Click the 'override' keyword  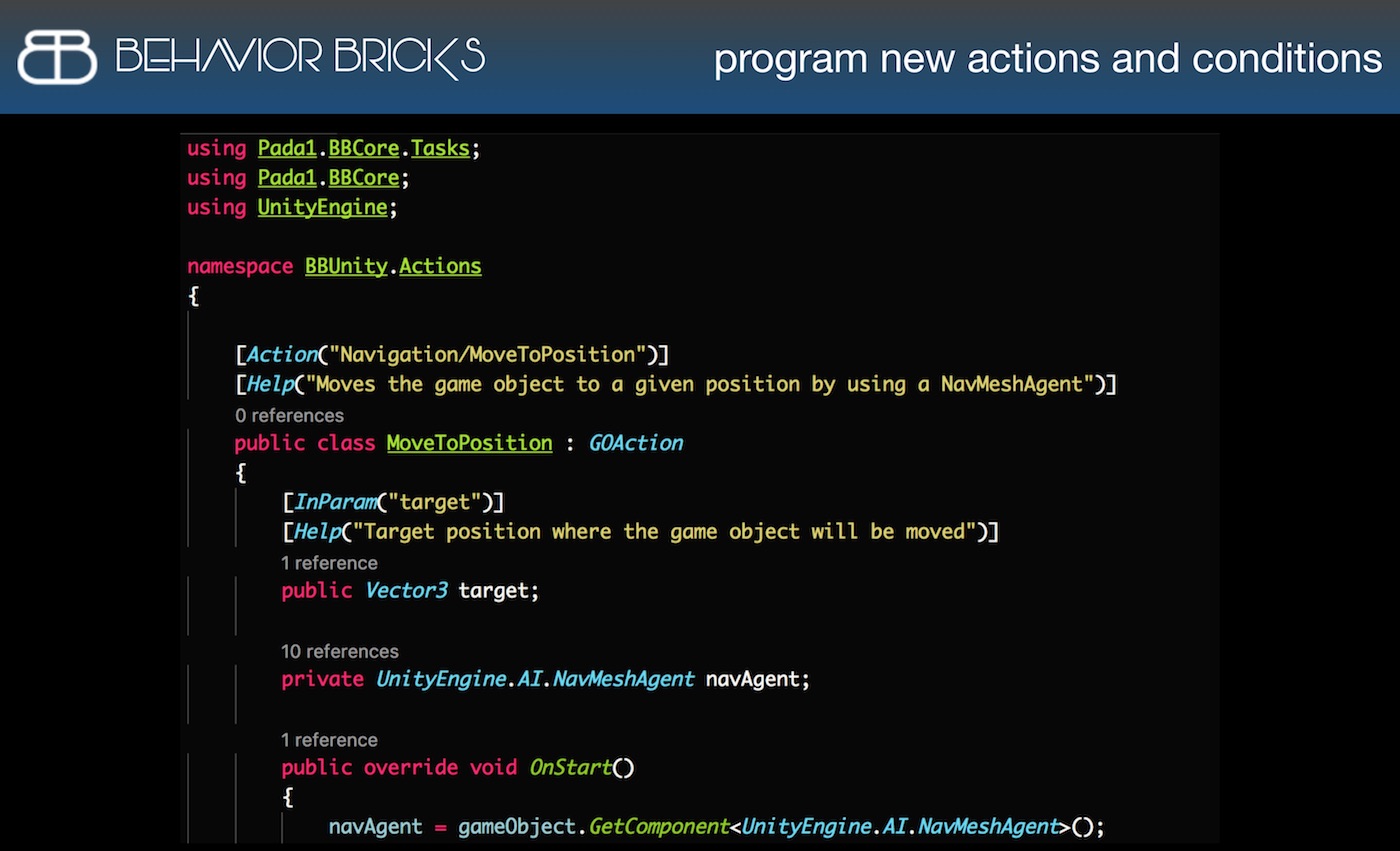(411, 768)
